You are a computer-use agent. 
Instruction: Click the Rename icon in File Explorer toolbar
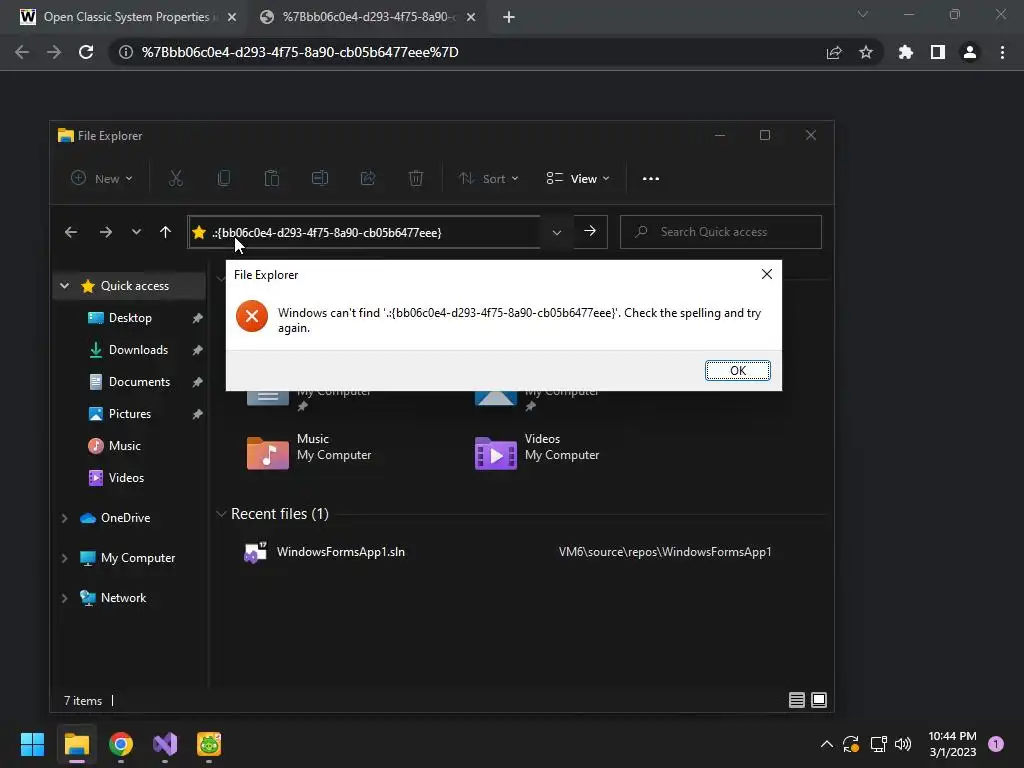[320, 178]
